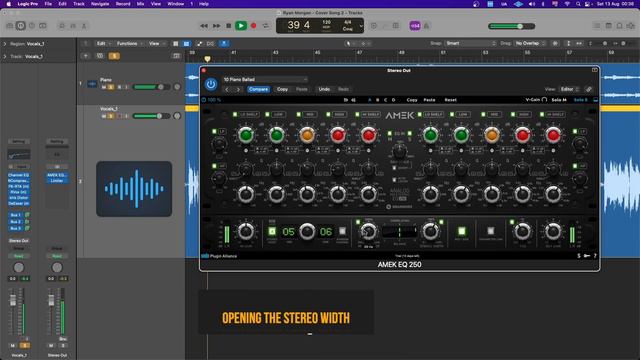Click the Stop button in transport
The width and height of the screenshot is (640, 360).
(x=229, y=26)
